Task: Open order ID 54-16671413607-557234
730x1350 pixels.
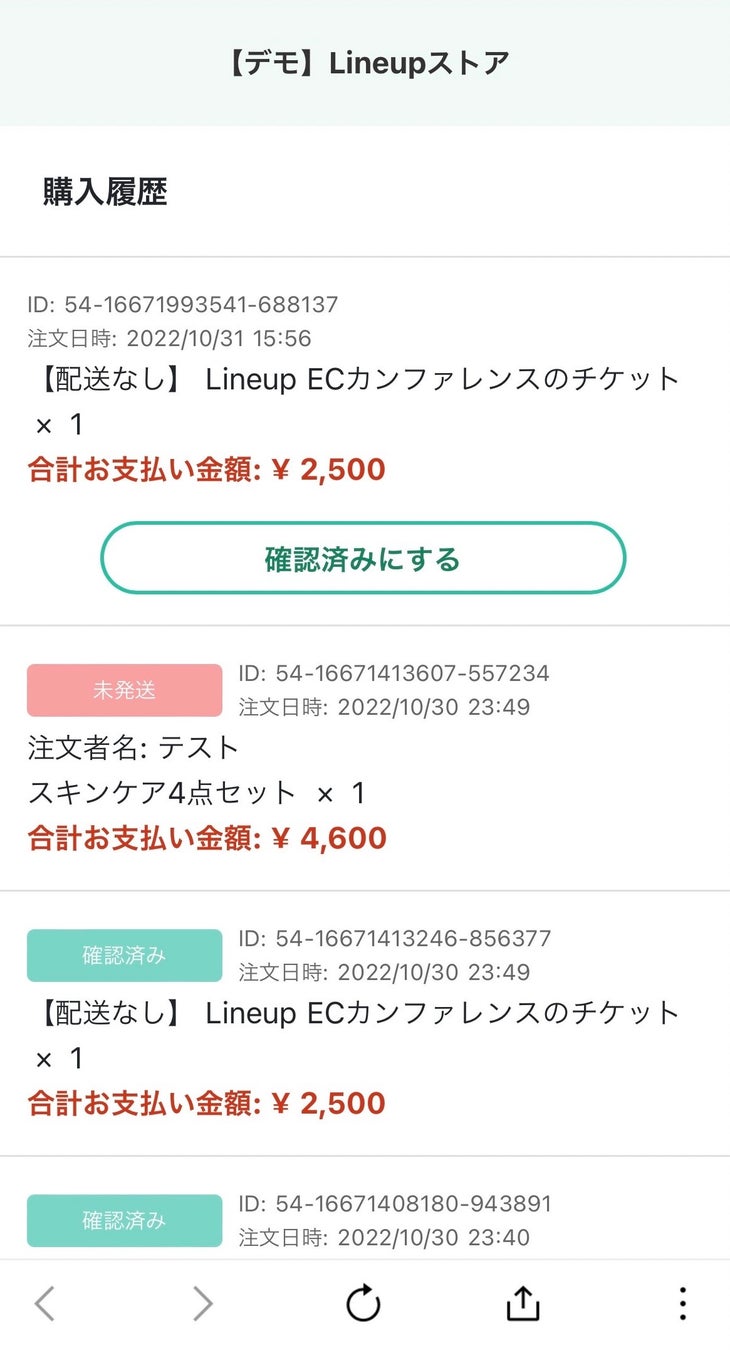Action: tap(394, 673)
